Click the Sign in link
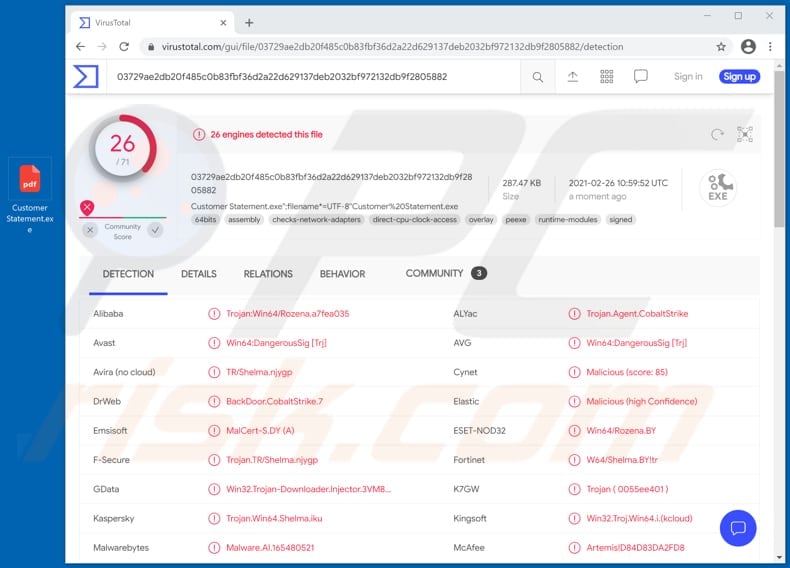The width and height of the screenshot is (790, 568). point(688,77)
